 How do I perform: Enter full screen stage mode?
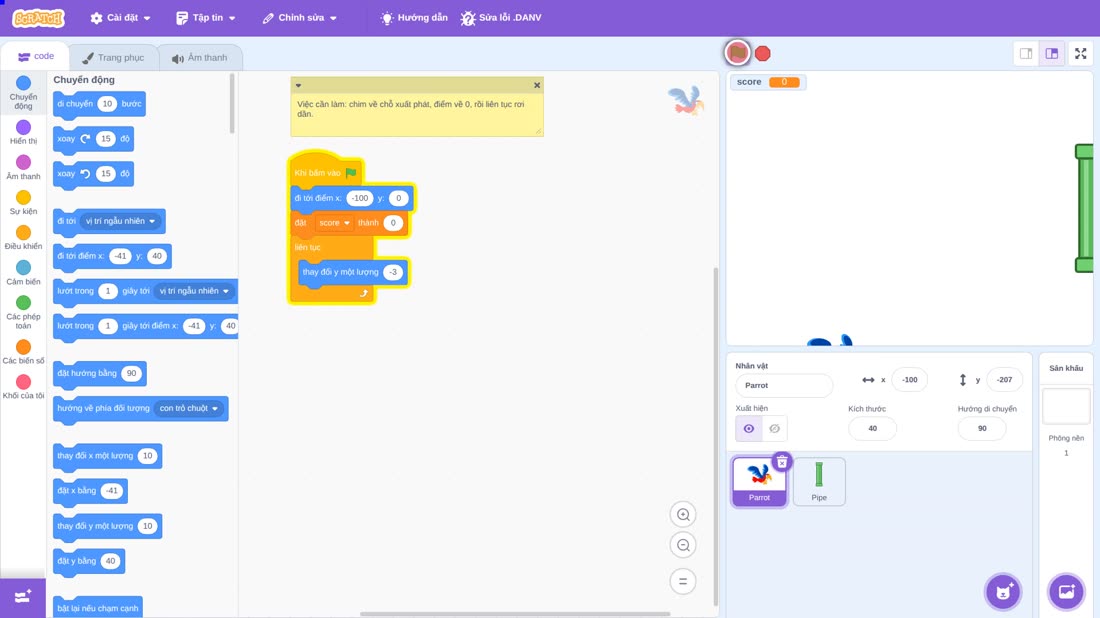[x=1080, y=53]
